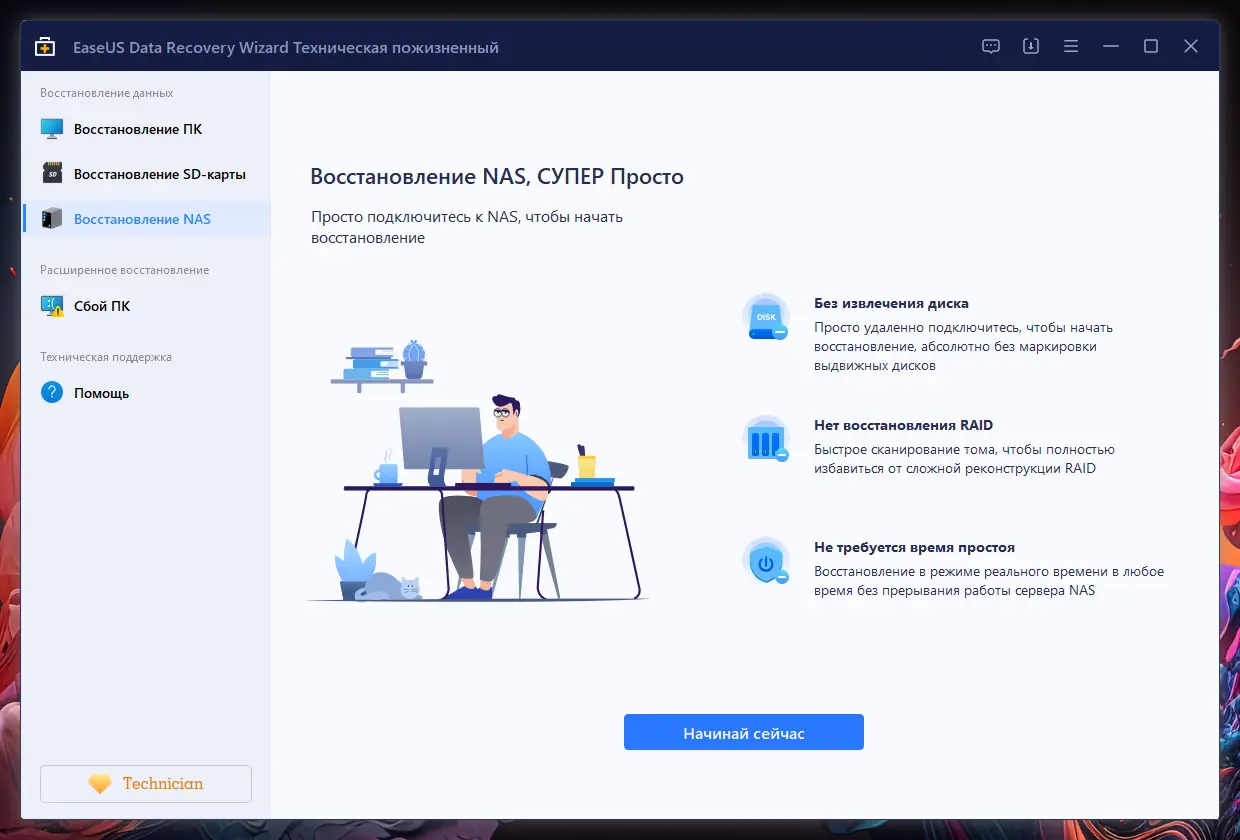1240x840 pixels.
Task: Open Сбой ПК section
Action: pyautogui.click(x=146, y=306)
